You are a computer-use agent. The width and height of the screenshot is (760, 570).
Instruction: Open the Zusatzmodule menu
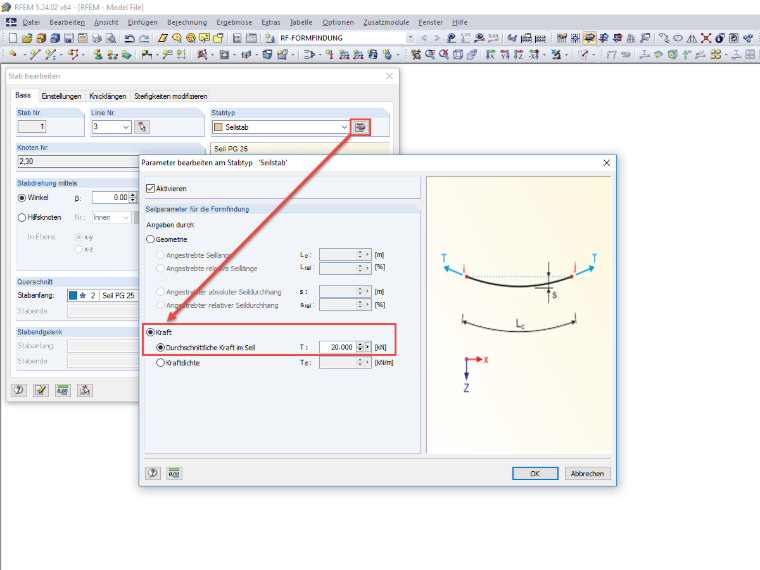[x=386, y=22]
